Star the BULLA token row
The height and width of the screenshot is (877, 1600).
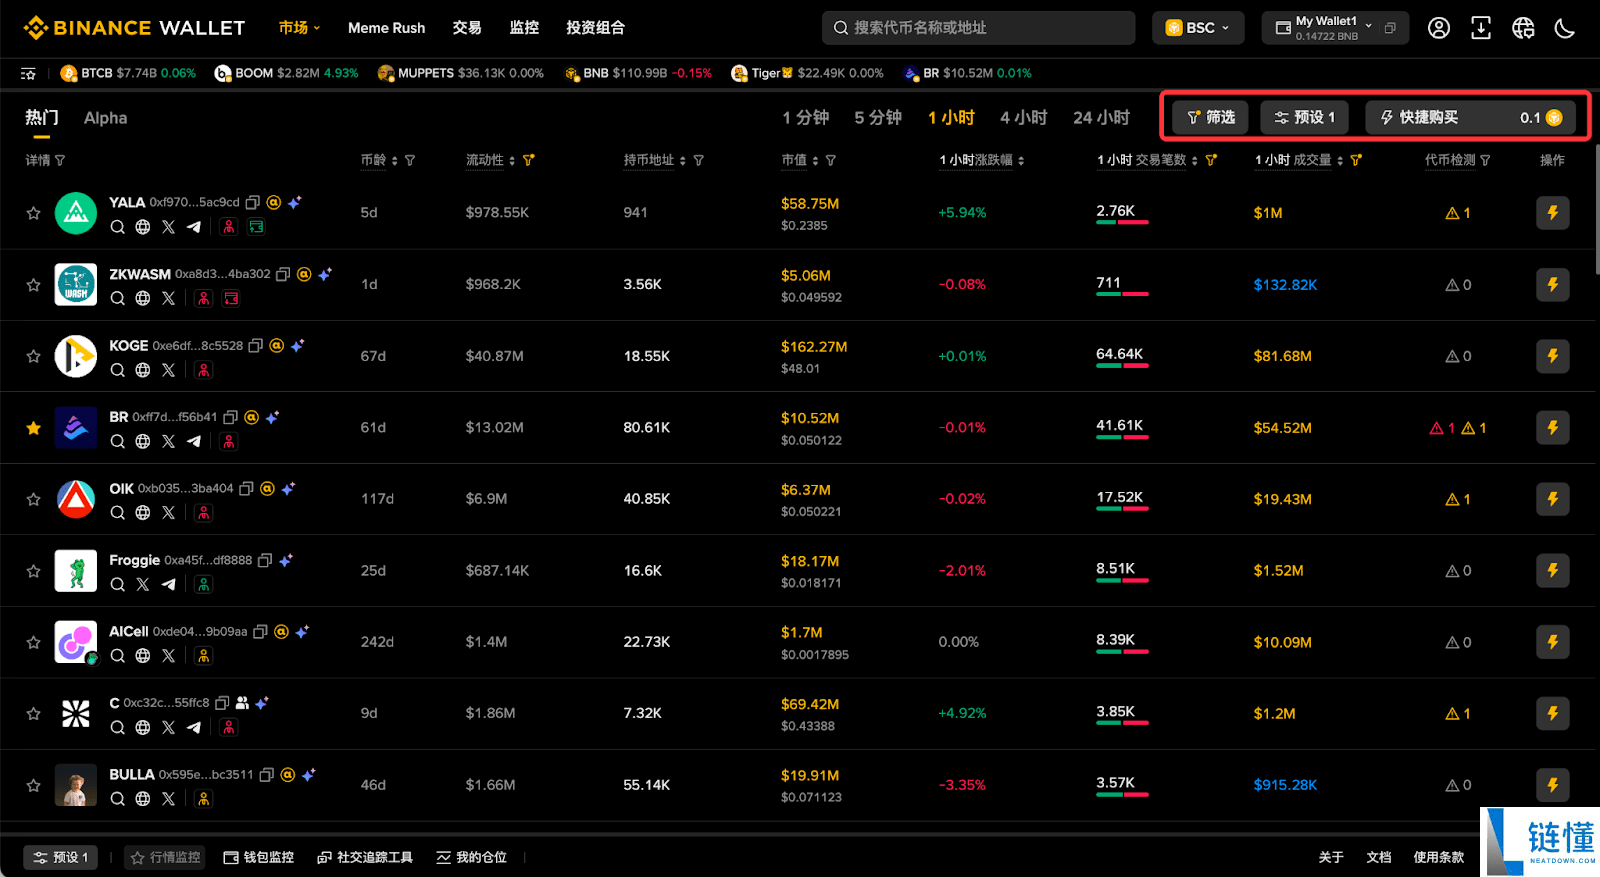point(34,785)
